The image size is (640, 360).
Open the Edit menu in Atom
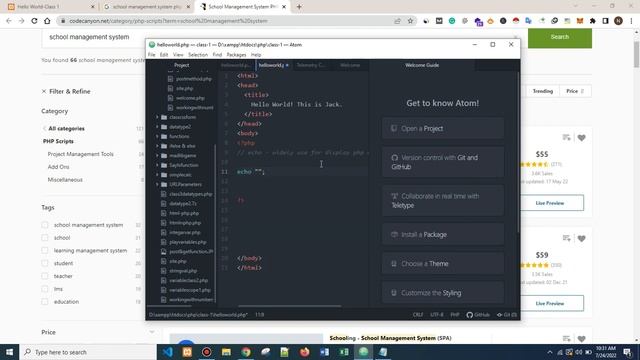pos(164,55)
